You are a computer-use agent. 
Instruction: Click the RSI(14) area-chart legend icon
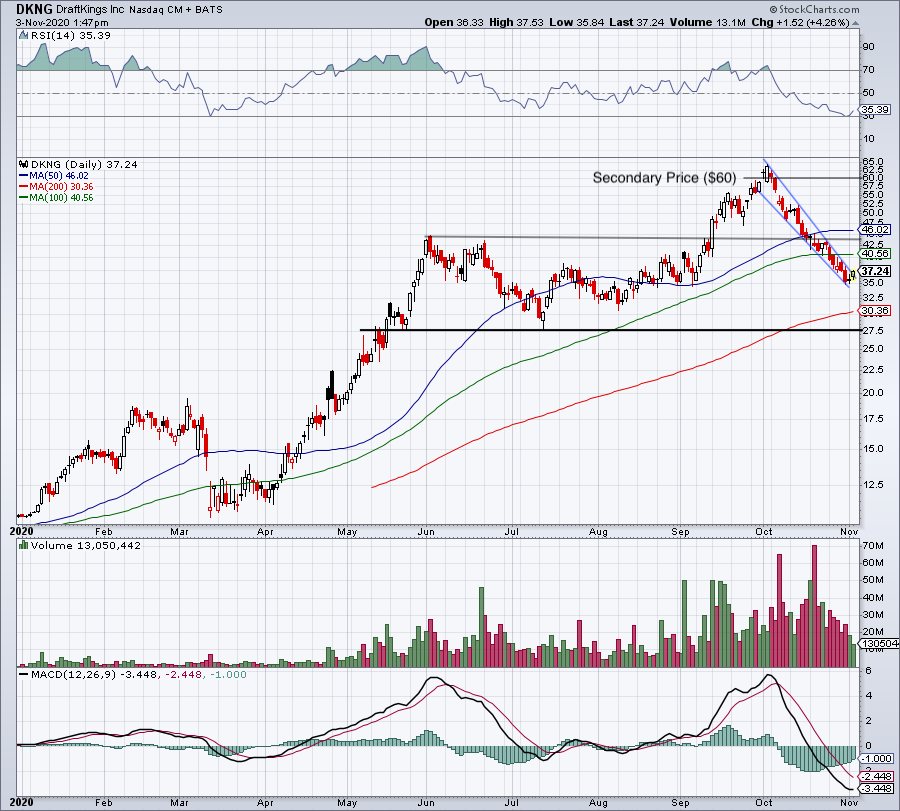[24, 36]
